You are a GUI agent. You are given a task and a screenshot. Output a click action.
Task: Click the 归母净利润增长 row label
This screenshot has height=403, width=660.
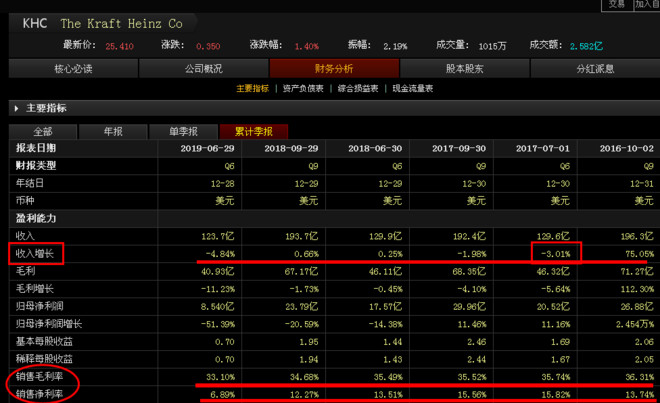pos(49,324)
